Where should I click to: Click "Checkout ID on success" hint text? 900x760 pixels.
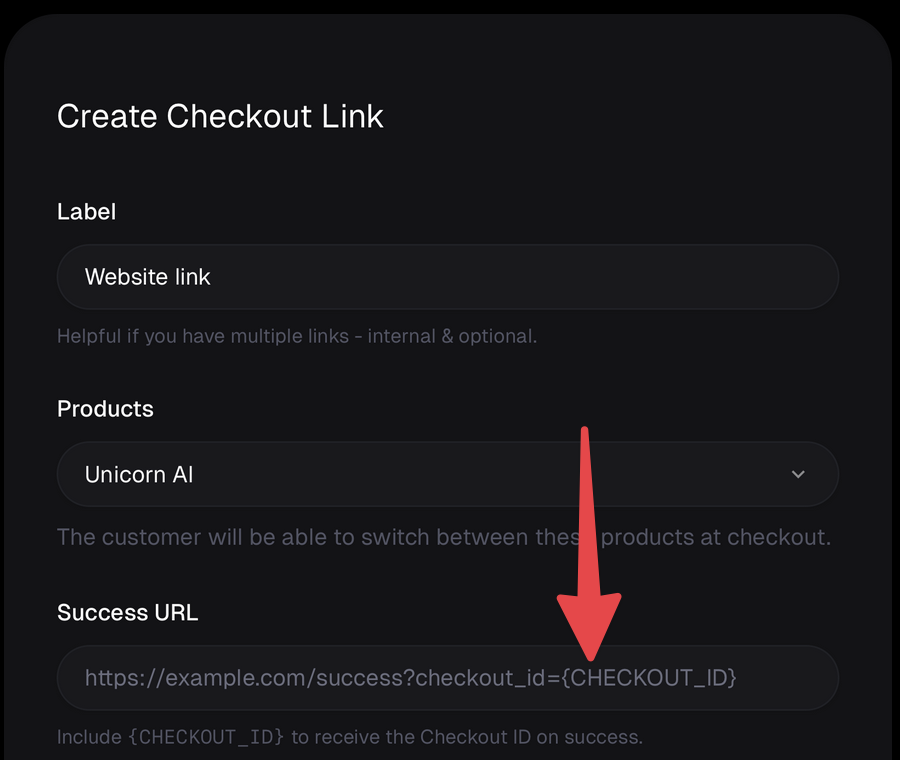click(530, 738)
